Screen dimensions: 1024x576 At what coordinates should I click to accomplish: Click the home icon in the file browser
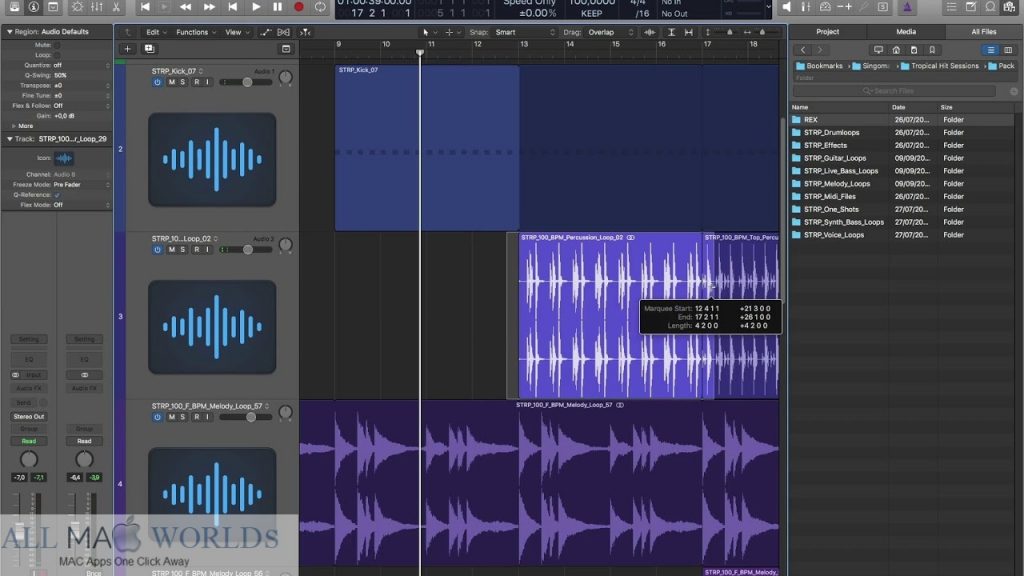coord(897,49)
